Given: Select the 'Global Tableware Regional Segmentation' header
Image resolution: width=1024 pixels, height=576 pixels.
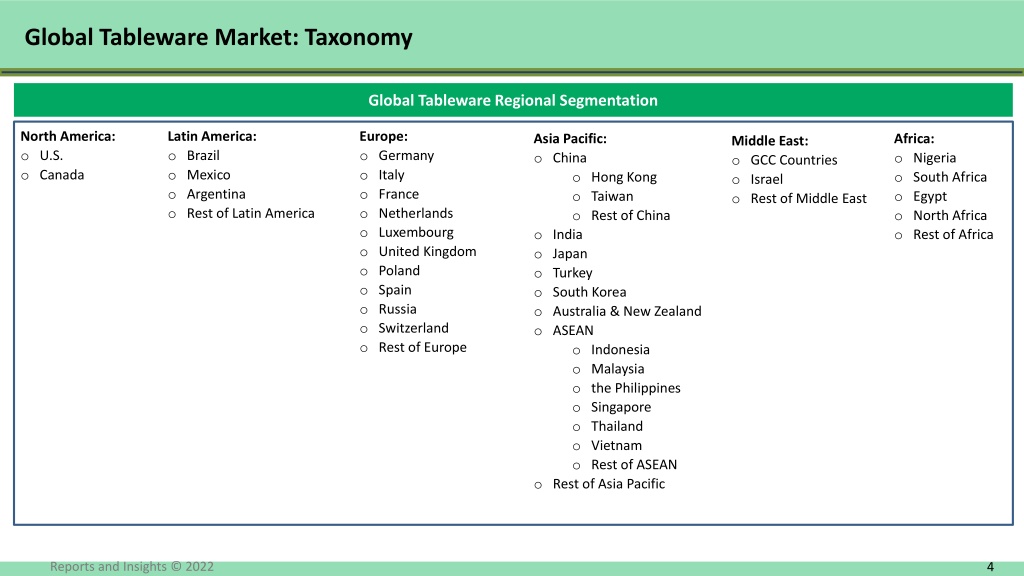Looking at the screenshot, I should click(513, 100).
